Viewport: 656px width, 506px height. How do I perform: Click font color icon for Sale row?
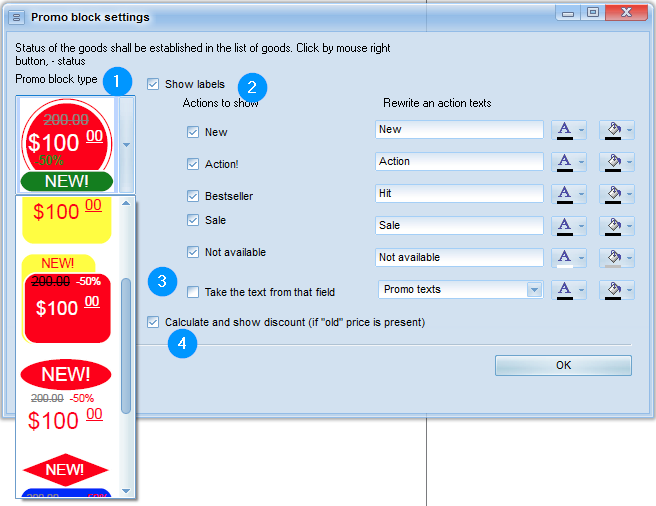564,226
